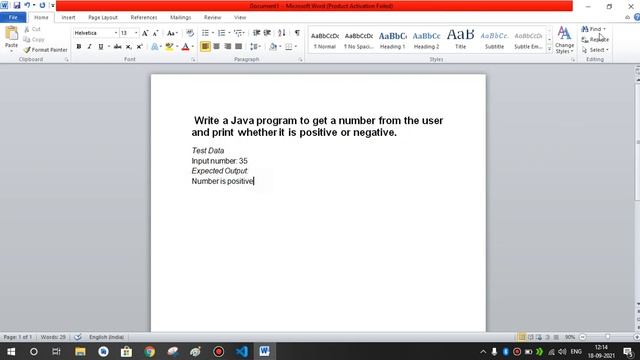Image resolution: width=640 pixels, height=360 pixels.
Task: Apply the Heading 2 style
Action: click(x=427, y=40)
